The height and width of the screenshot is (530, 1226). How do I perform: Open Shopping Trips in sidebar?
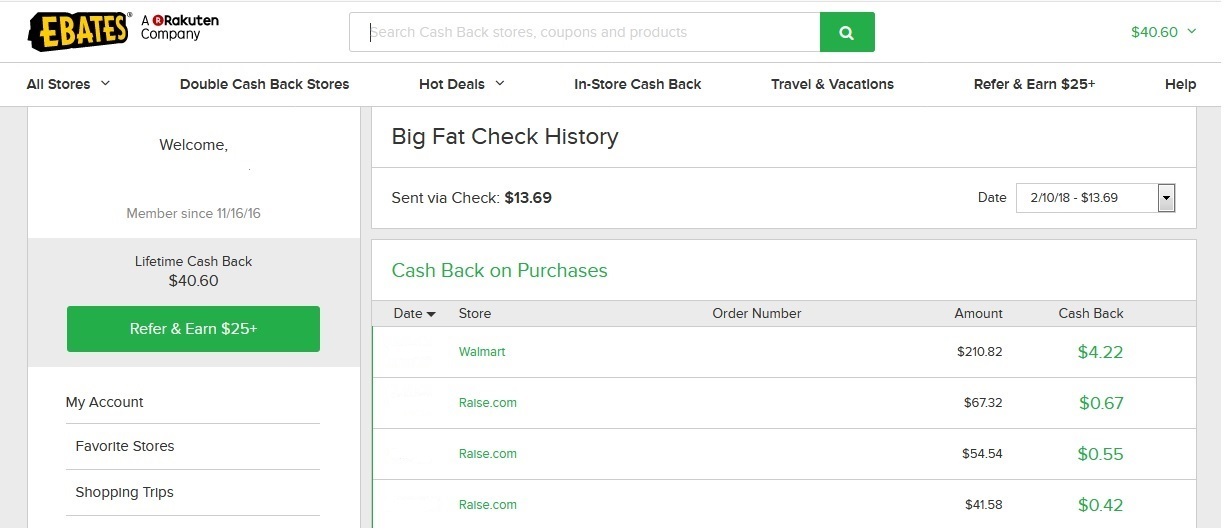[x=124, y=492]
